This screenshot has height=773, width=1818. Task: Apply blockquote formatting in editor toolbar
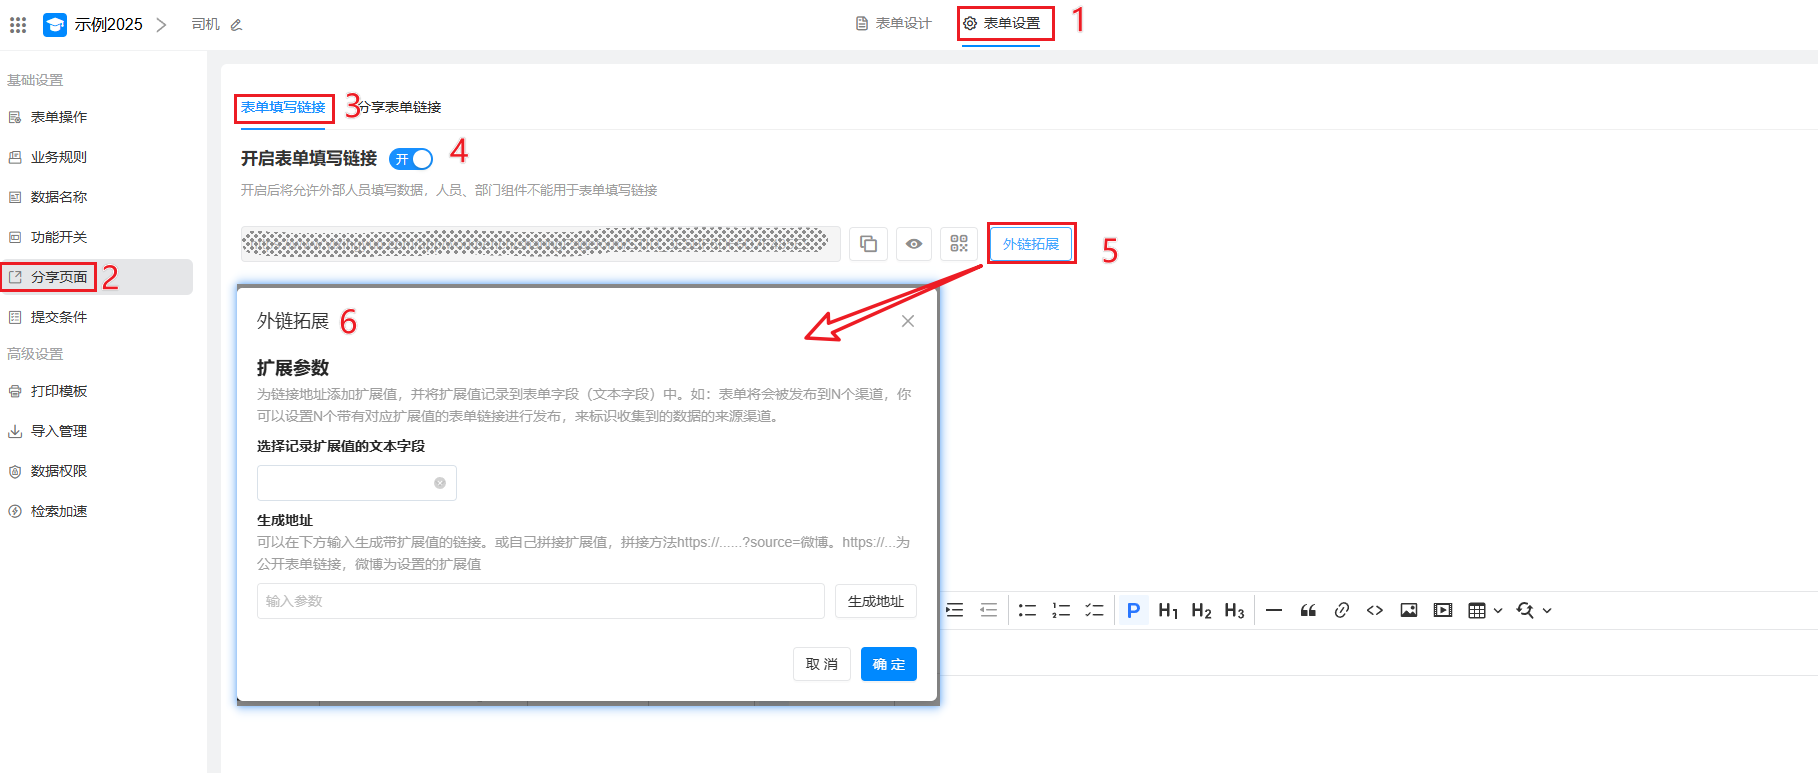1308,610
